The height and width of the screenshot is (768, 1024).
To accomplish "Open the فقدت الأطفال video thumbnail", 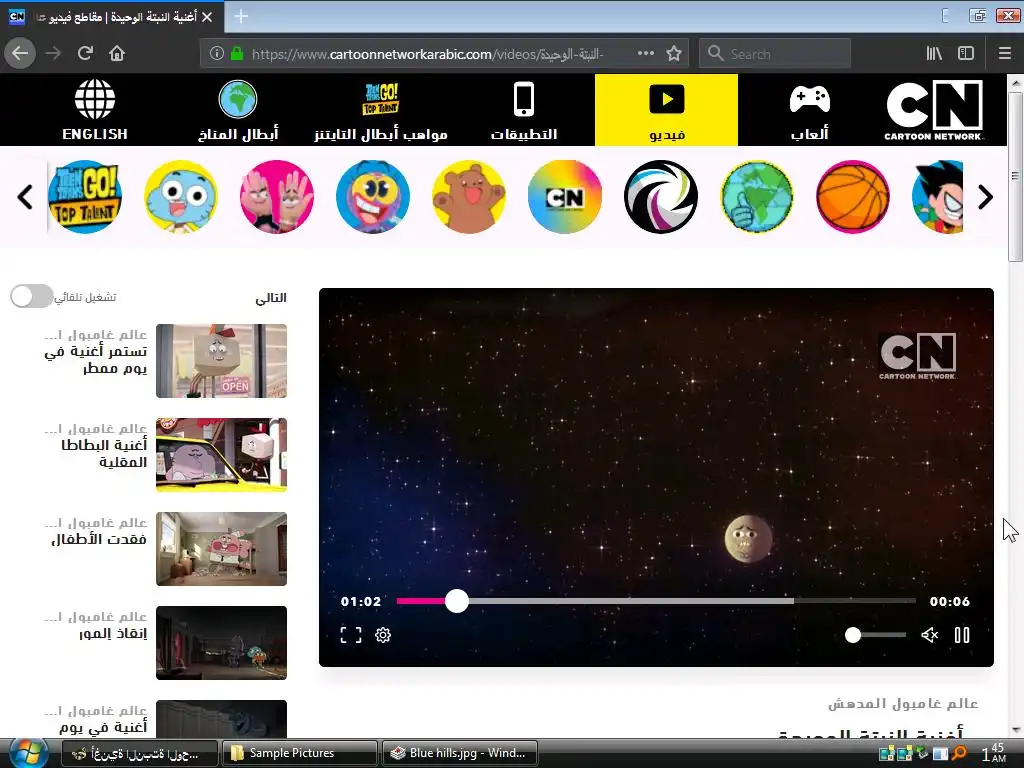I will (221, 549).
